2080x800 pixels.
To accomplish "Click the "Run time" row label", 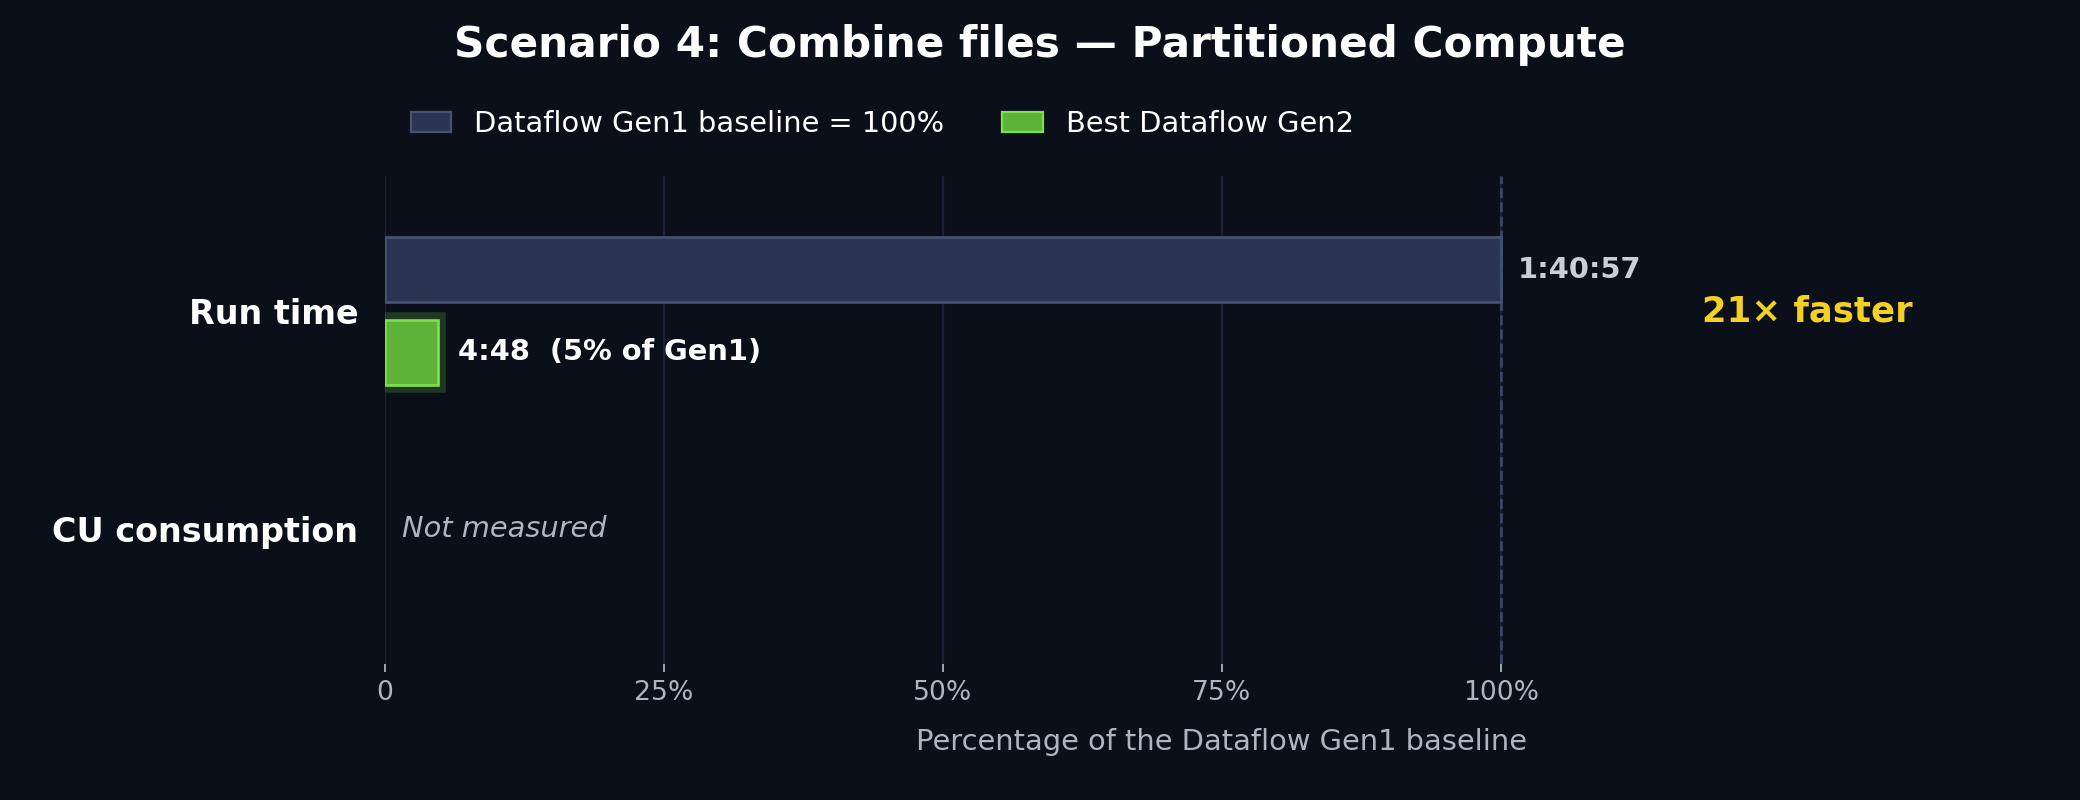I will pyautogui.click(x=273, y=313).
